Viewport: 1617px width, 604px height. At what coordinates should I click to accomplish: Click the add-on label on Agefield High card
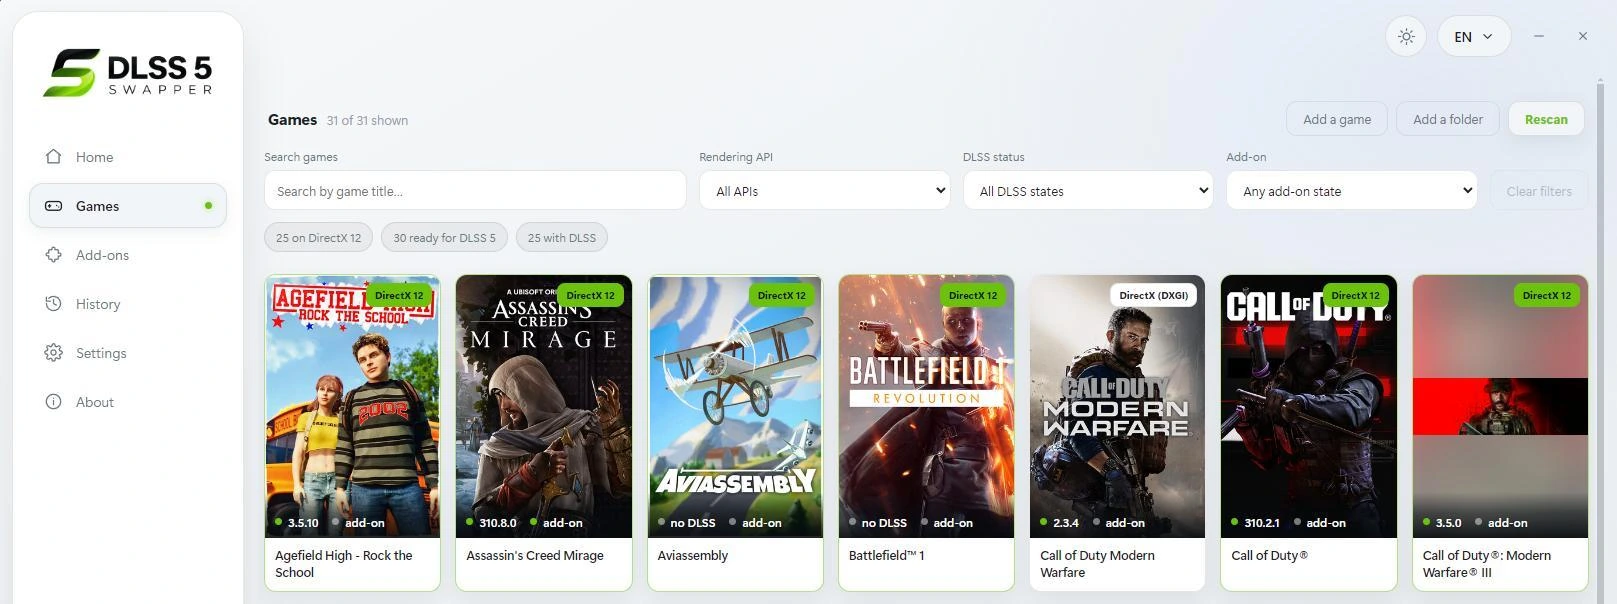point(365,523)
